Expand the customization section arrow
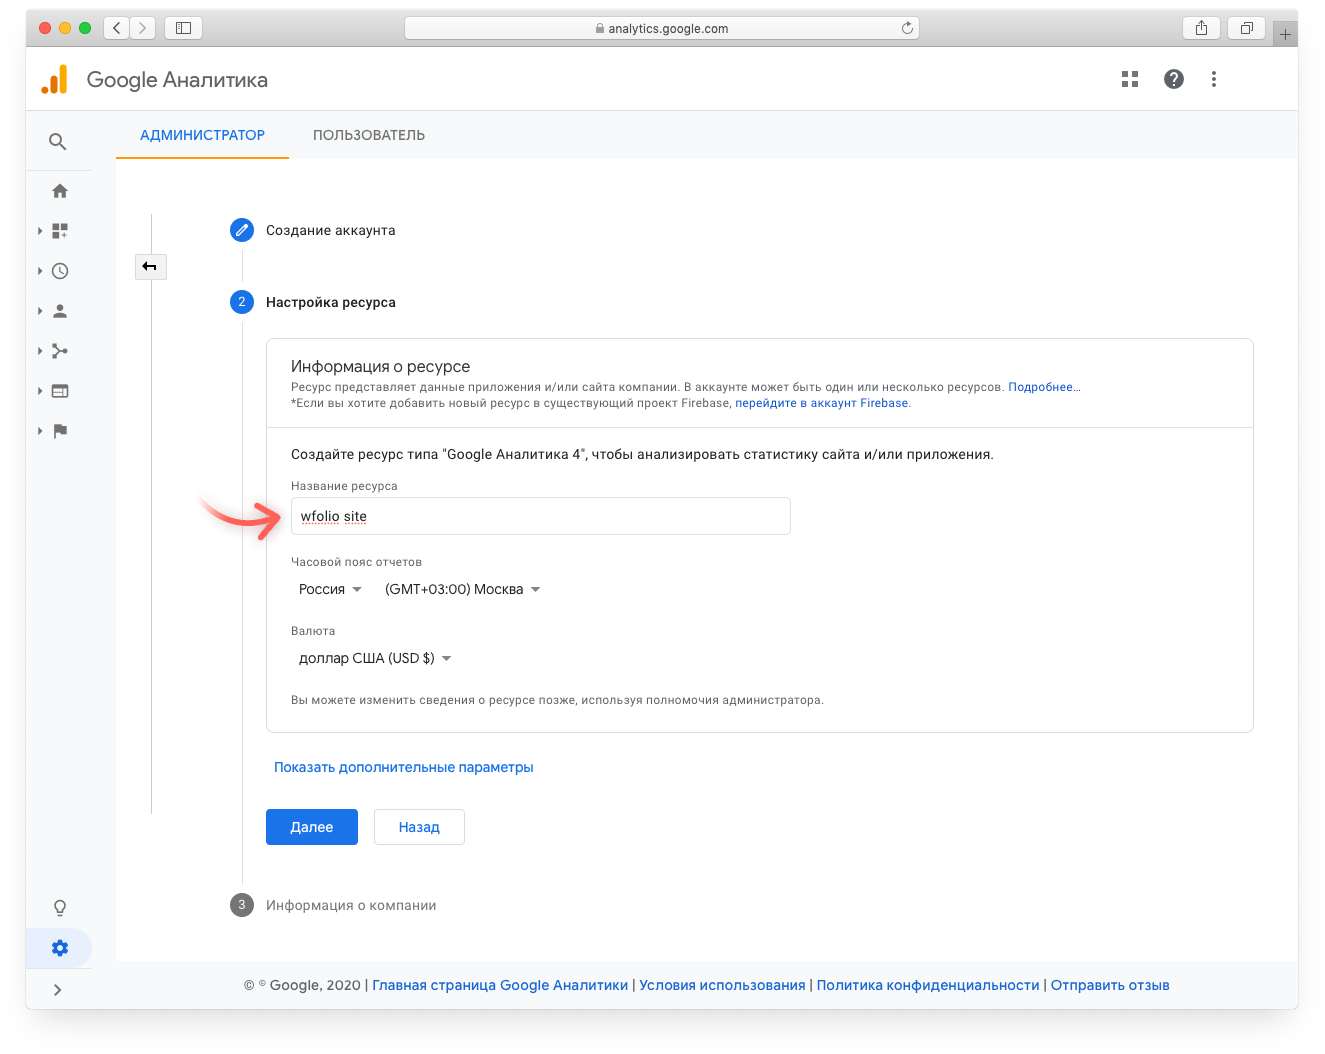Viewport: 1325px width, 1054px height. click(x=40, y=231)
